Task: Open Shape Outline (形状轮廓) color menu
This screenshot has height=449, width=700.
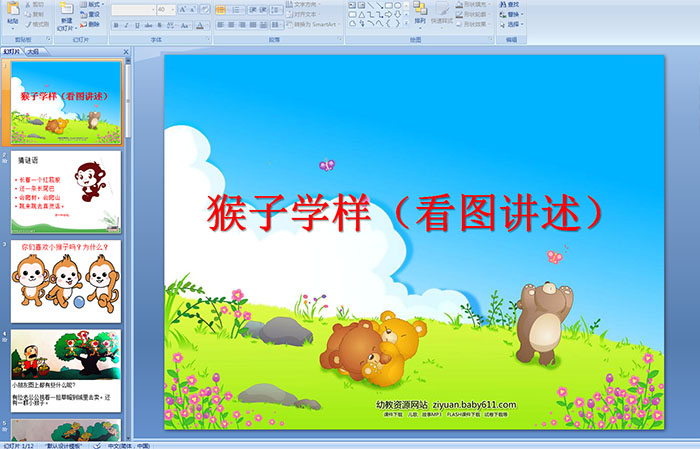Action: pos(473,14)
